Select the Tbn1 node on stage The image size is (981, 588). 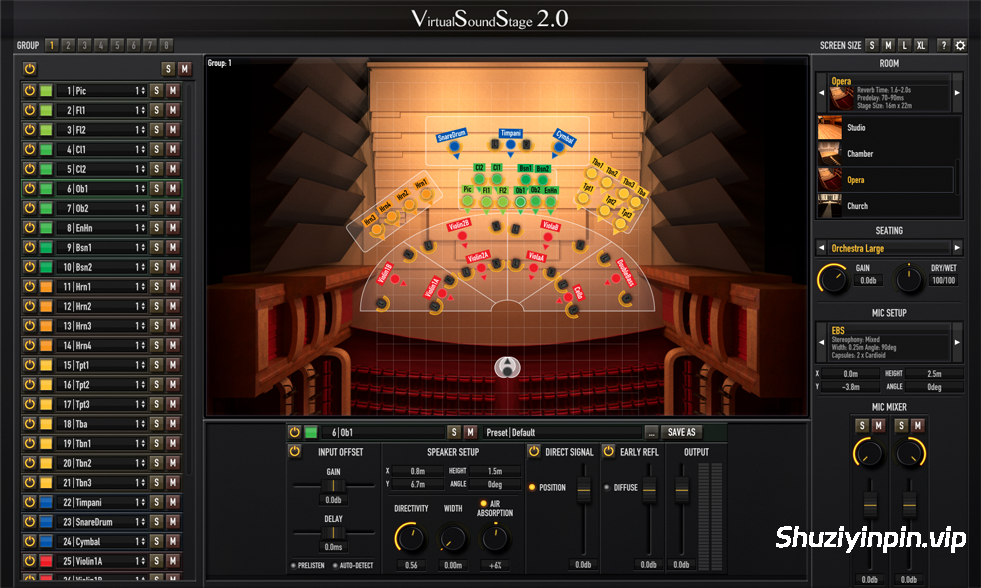pos(591,173)
